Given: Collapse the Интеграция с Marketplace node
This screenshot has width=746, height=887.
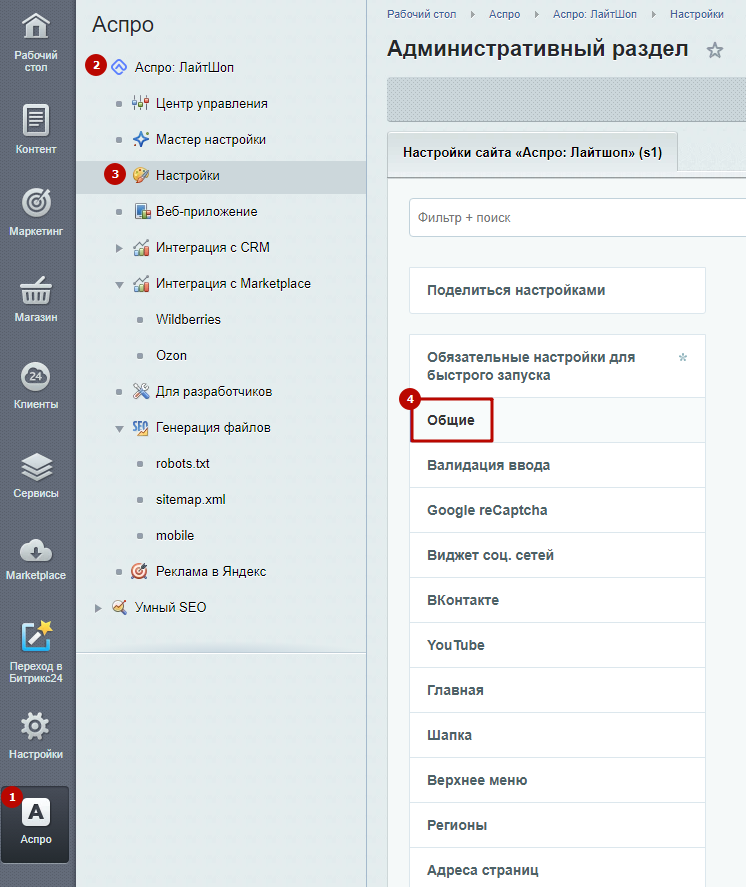Looking at the screenshot, I should [119, 285].
